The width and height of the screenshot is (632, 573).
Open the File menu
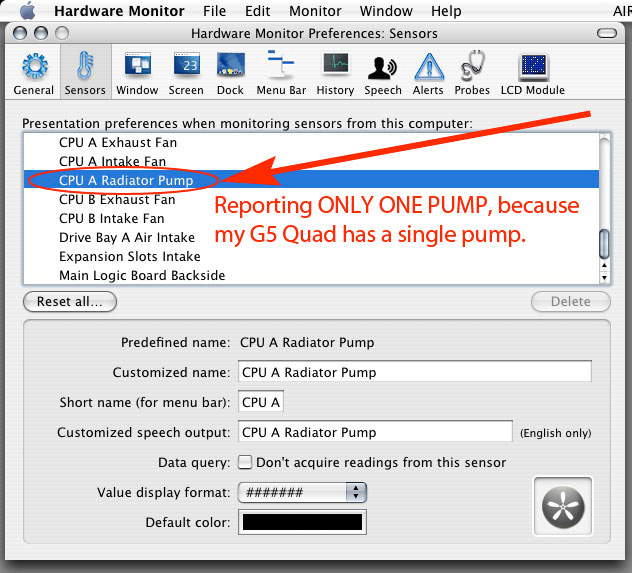(x=214, y=11)
